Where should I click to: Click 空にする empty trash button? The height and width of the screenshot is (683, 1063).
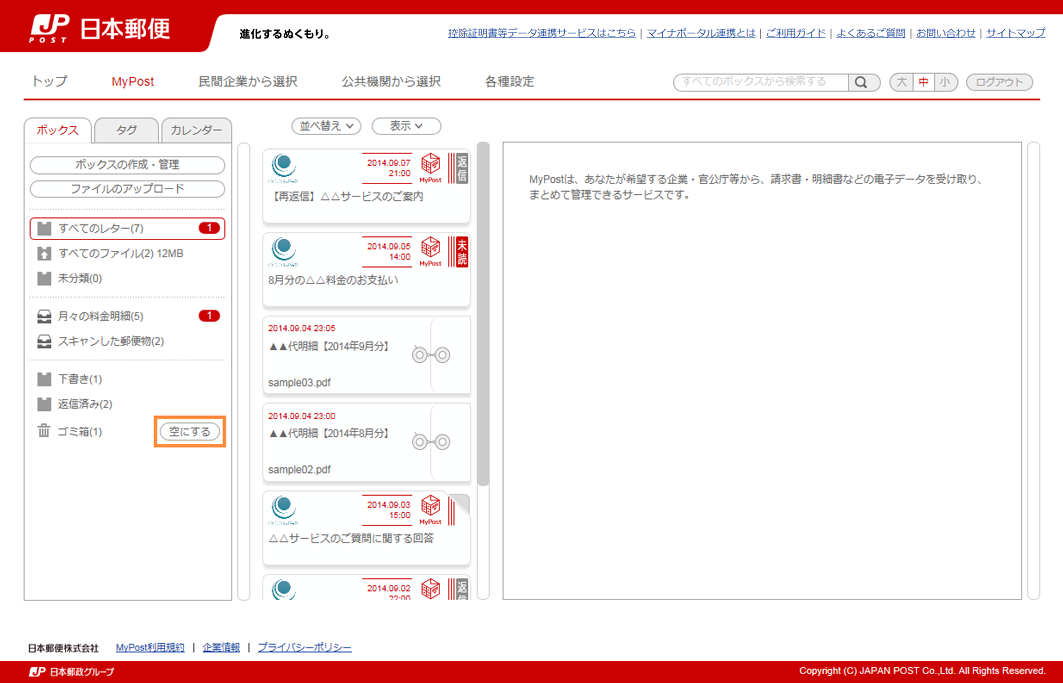pos(190,431)
